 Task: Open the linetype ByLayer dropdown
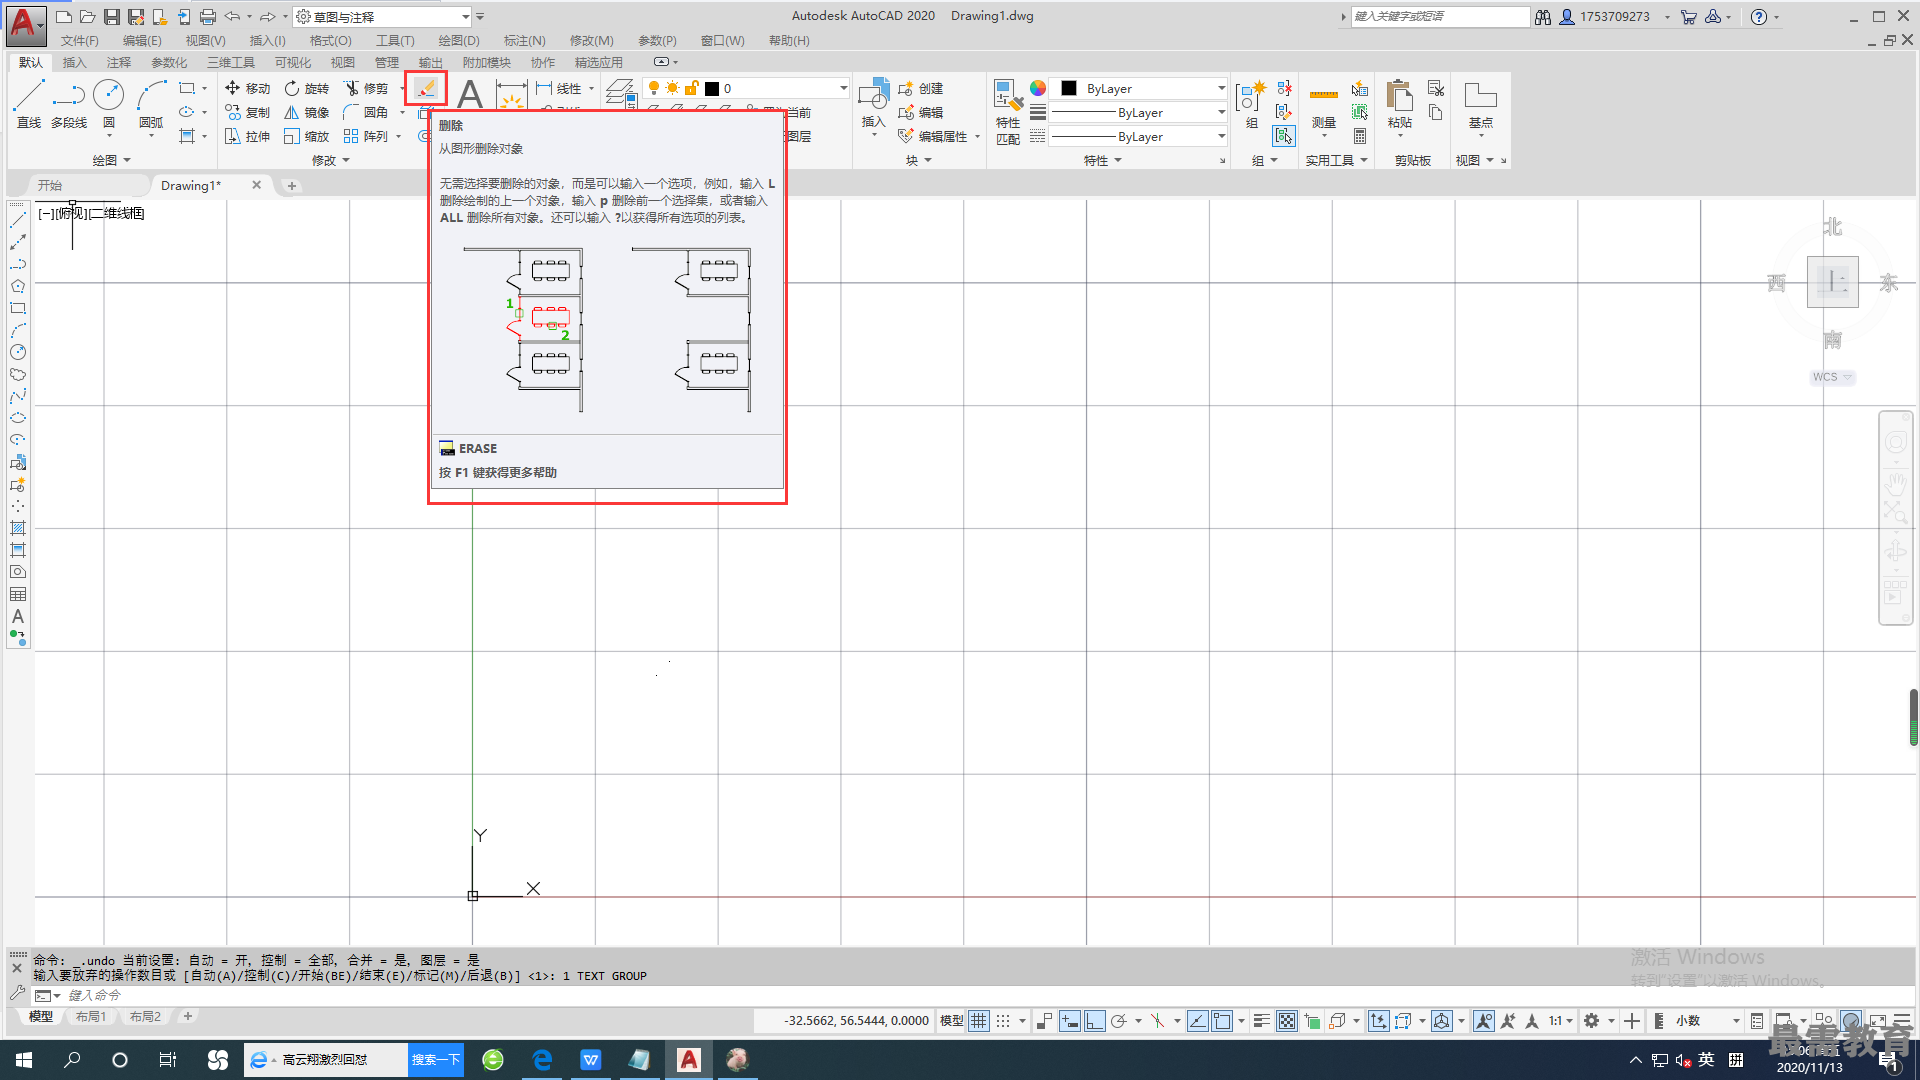(1140, 136)
